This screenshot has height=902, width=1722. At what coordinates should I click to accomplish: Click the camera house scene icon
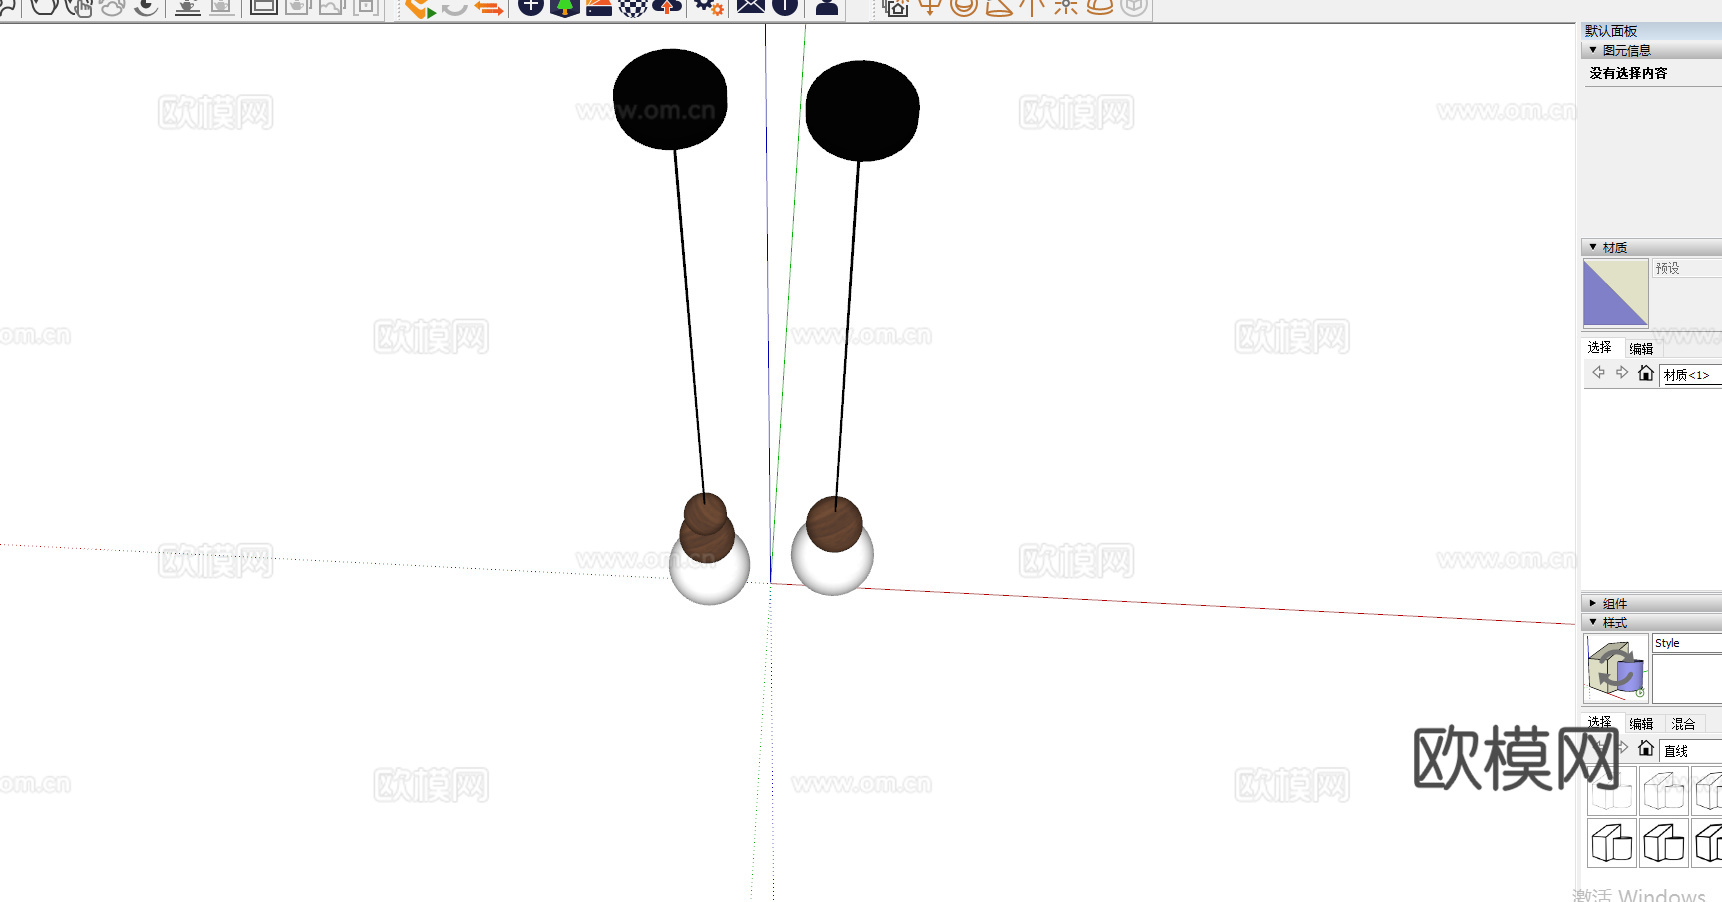(x=896, y=7)
